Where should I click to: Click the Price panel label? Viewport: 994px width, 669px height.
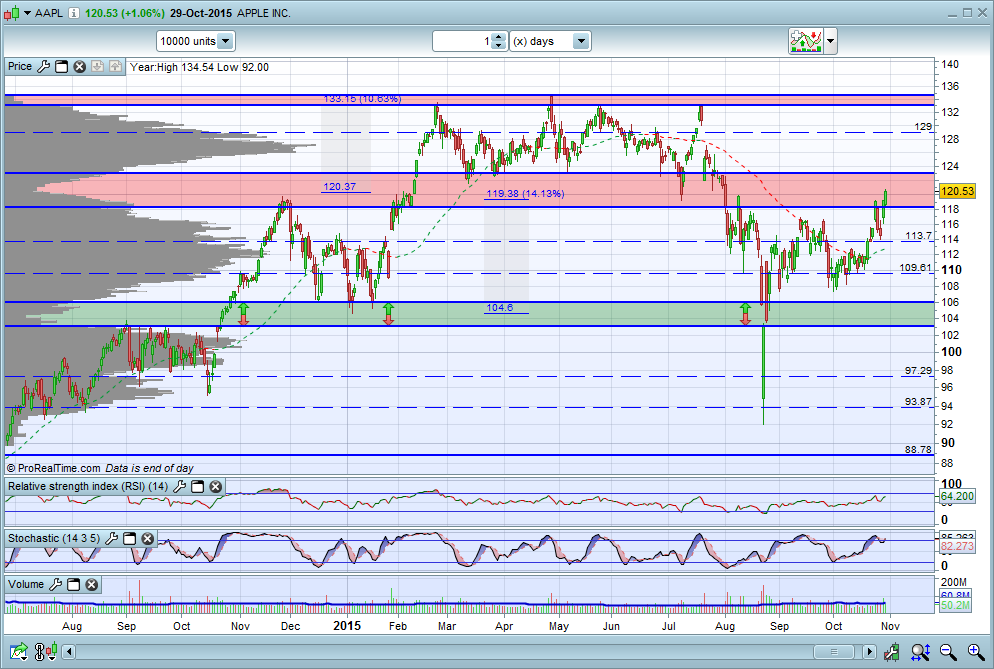coord(20,67)
